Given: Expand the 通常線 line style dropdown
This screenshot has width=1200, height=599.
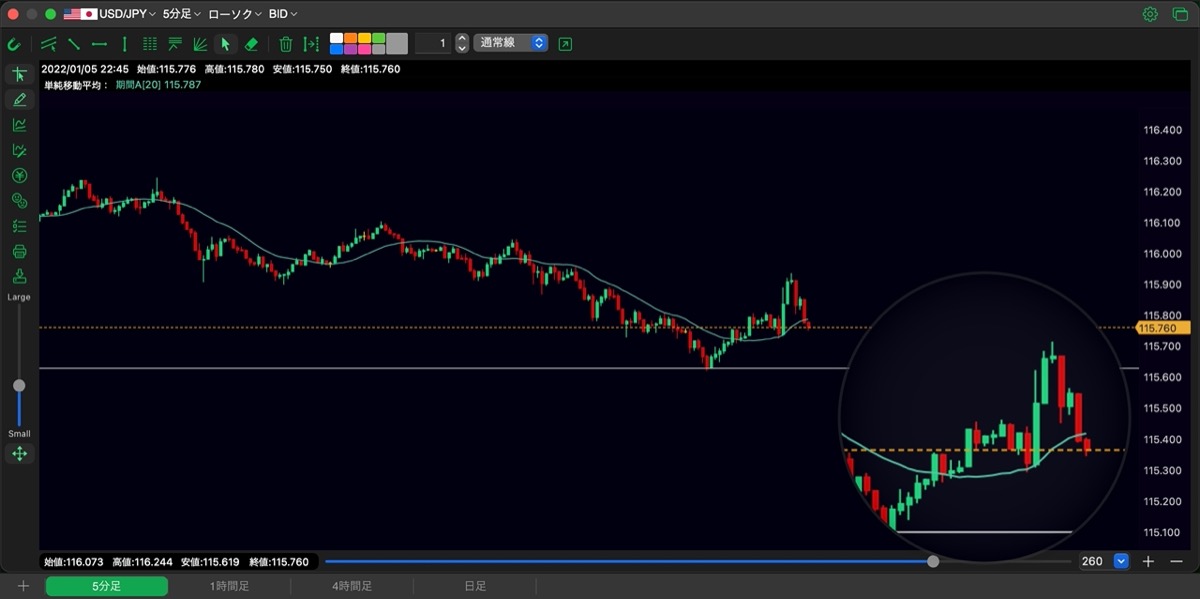Looking at the screenshot, I should 511,43.
